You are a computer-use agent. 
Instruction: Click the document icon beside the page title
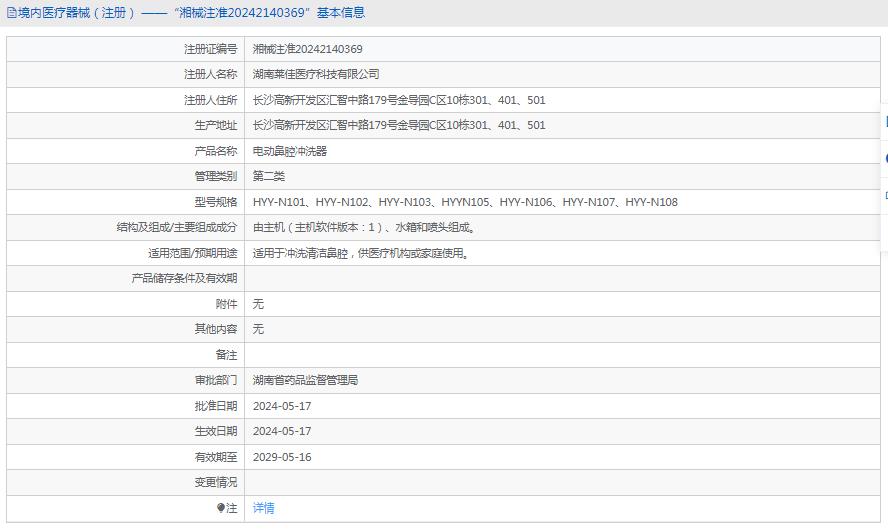(x=11, y=13)
